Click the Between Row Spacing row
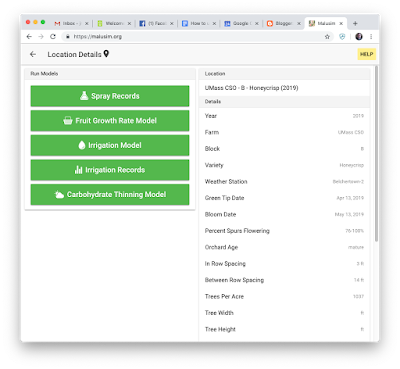 pyautogui.click(x=284, y=280)
